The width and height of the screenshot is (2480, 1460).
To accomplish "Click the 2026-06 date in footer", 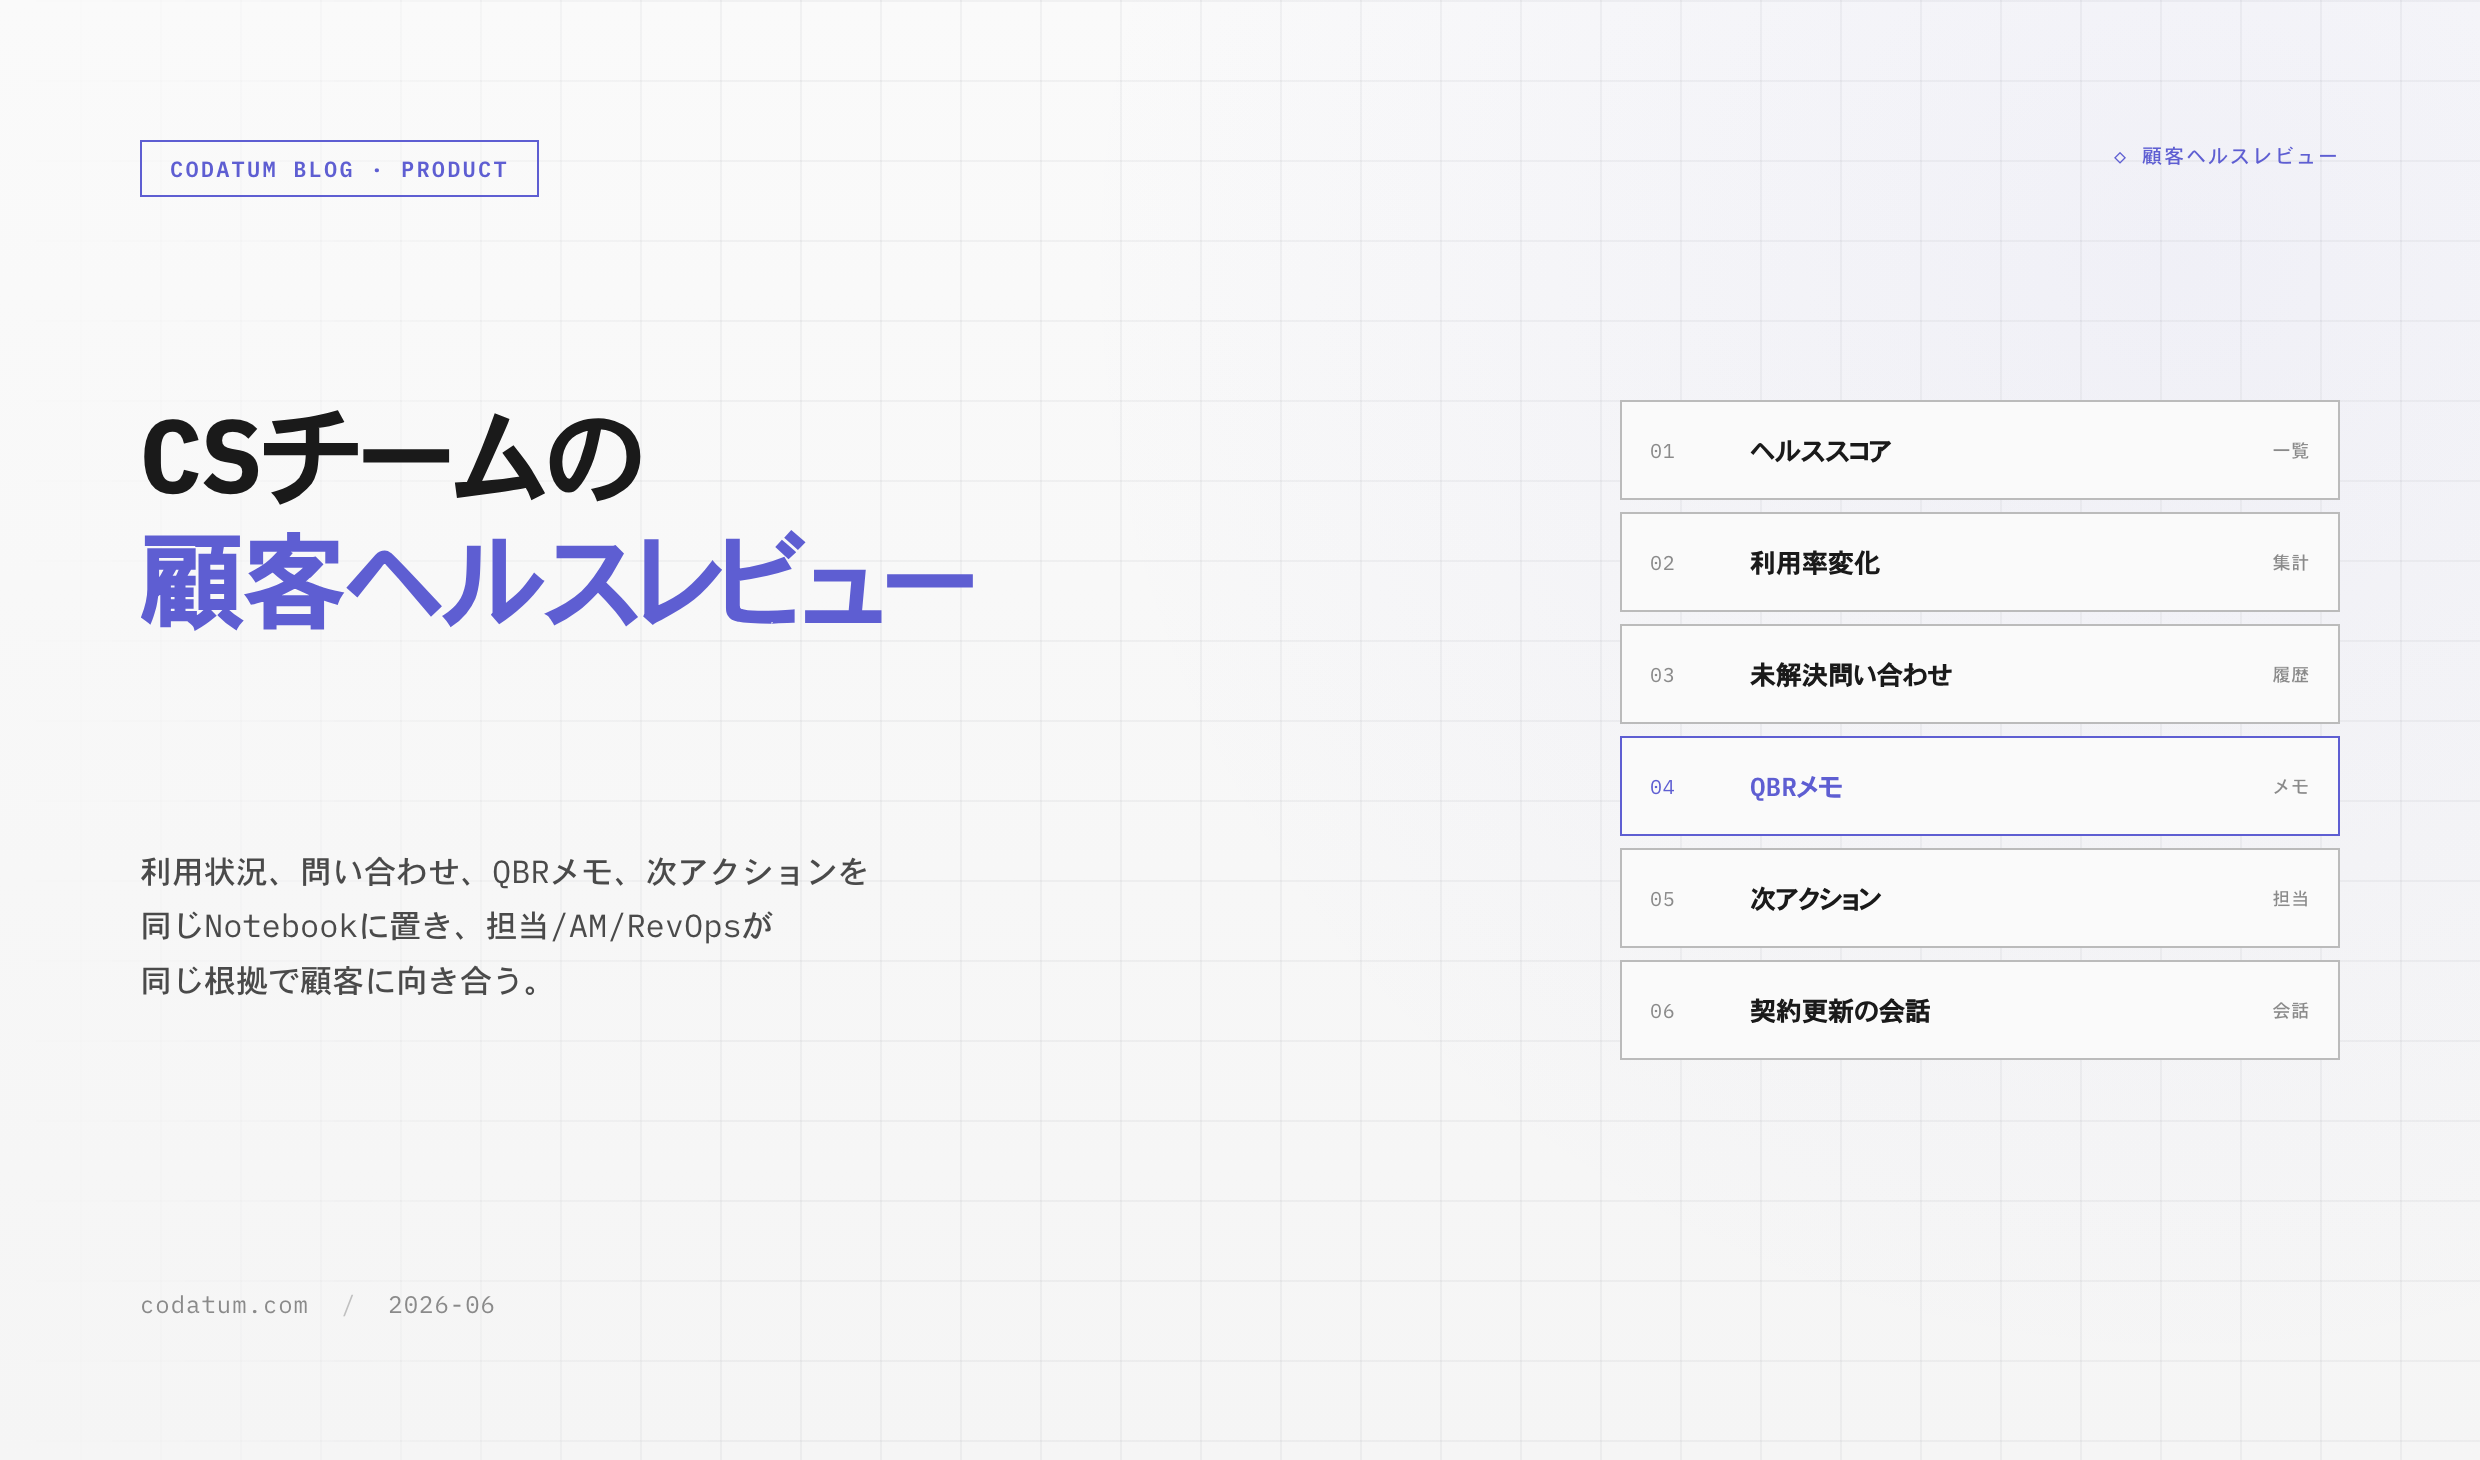I will [x=441, y=1305].
